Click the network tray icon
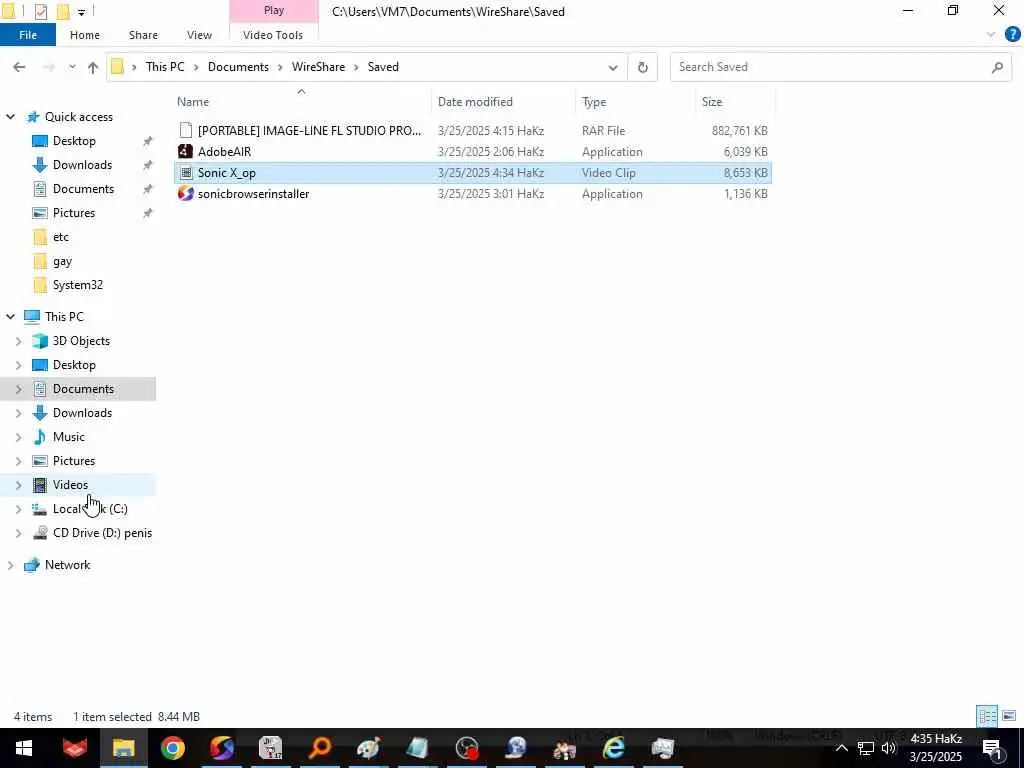This screenshot has width=1024, height=768. pyautogui.click(x=866, y=748)
